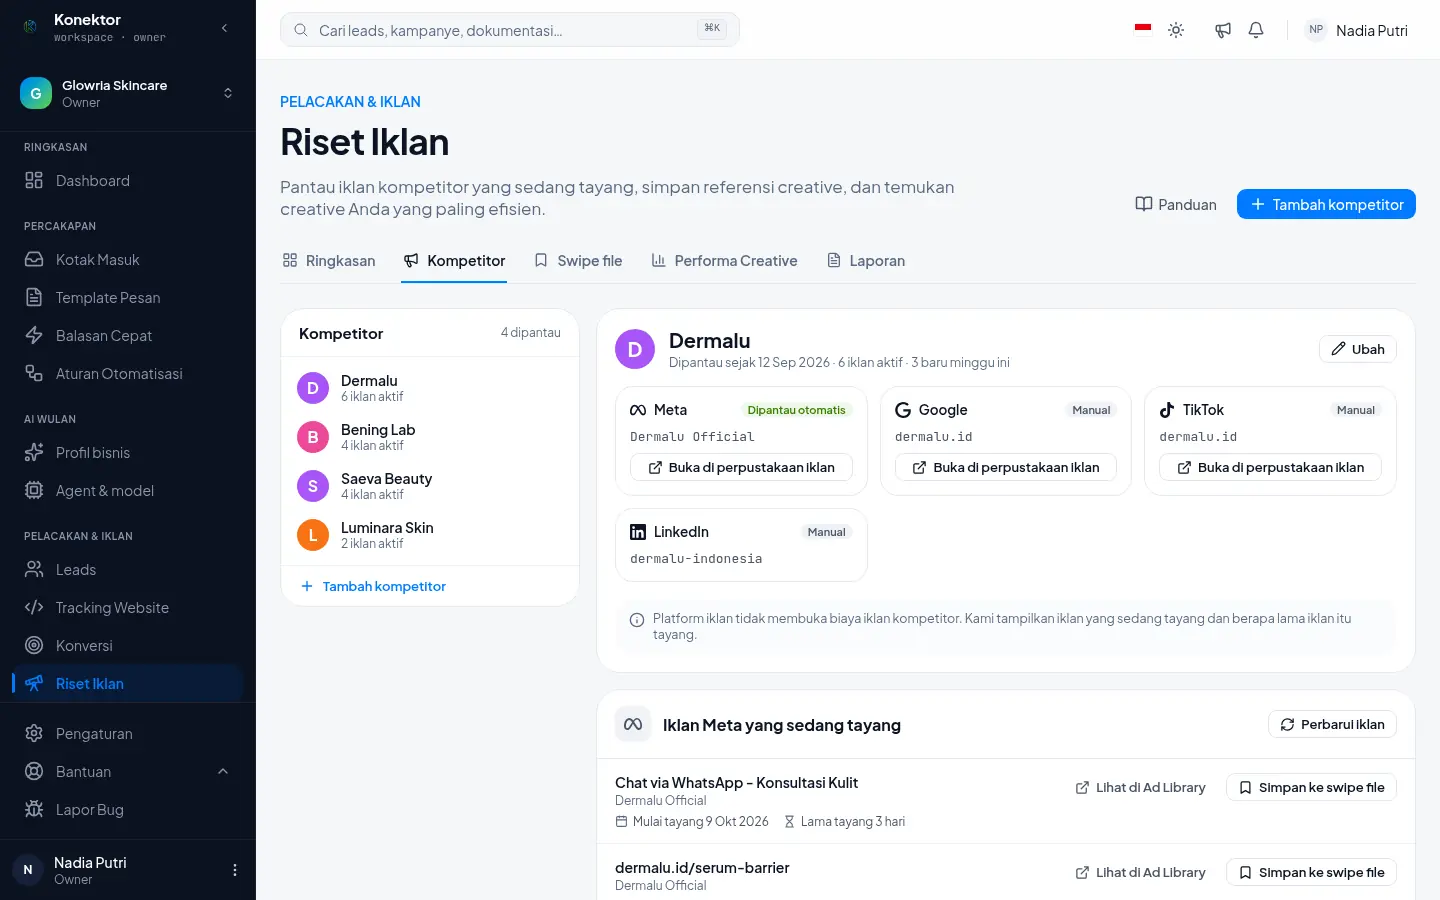Focus the search leads and campaigns field

[510, 30]
